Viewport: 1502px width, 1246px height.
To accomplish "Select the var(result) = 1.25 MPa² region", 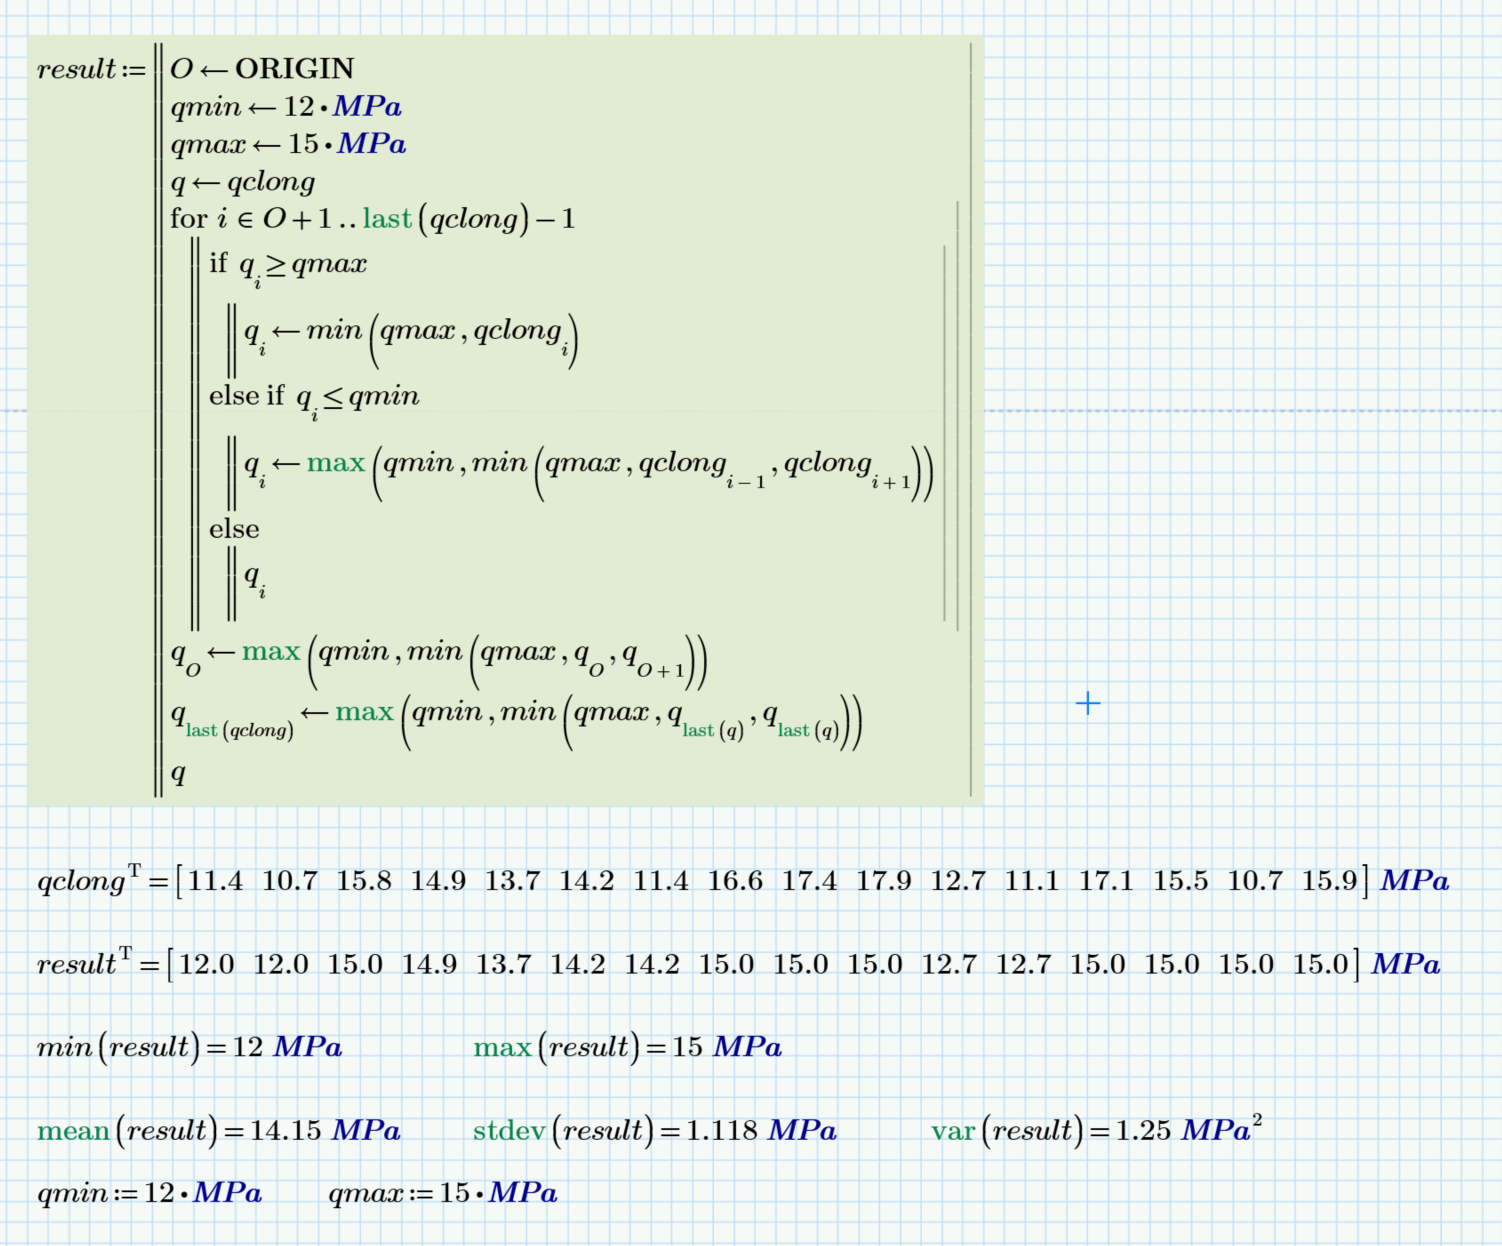I will click(x=1095, y=1130).
